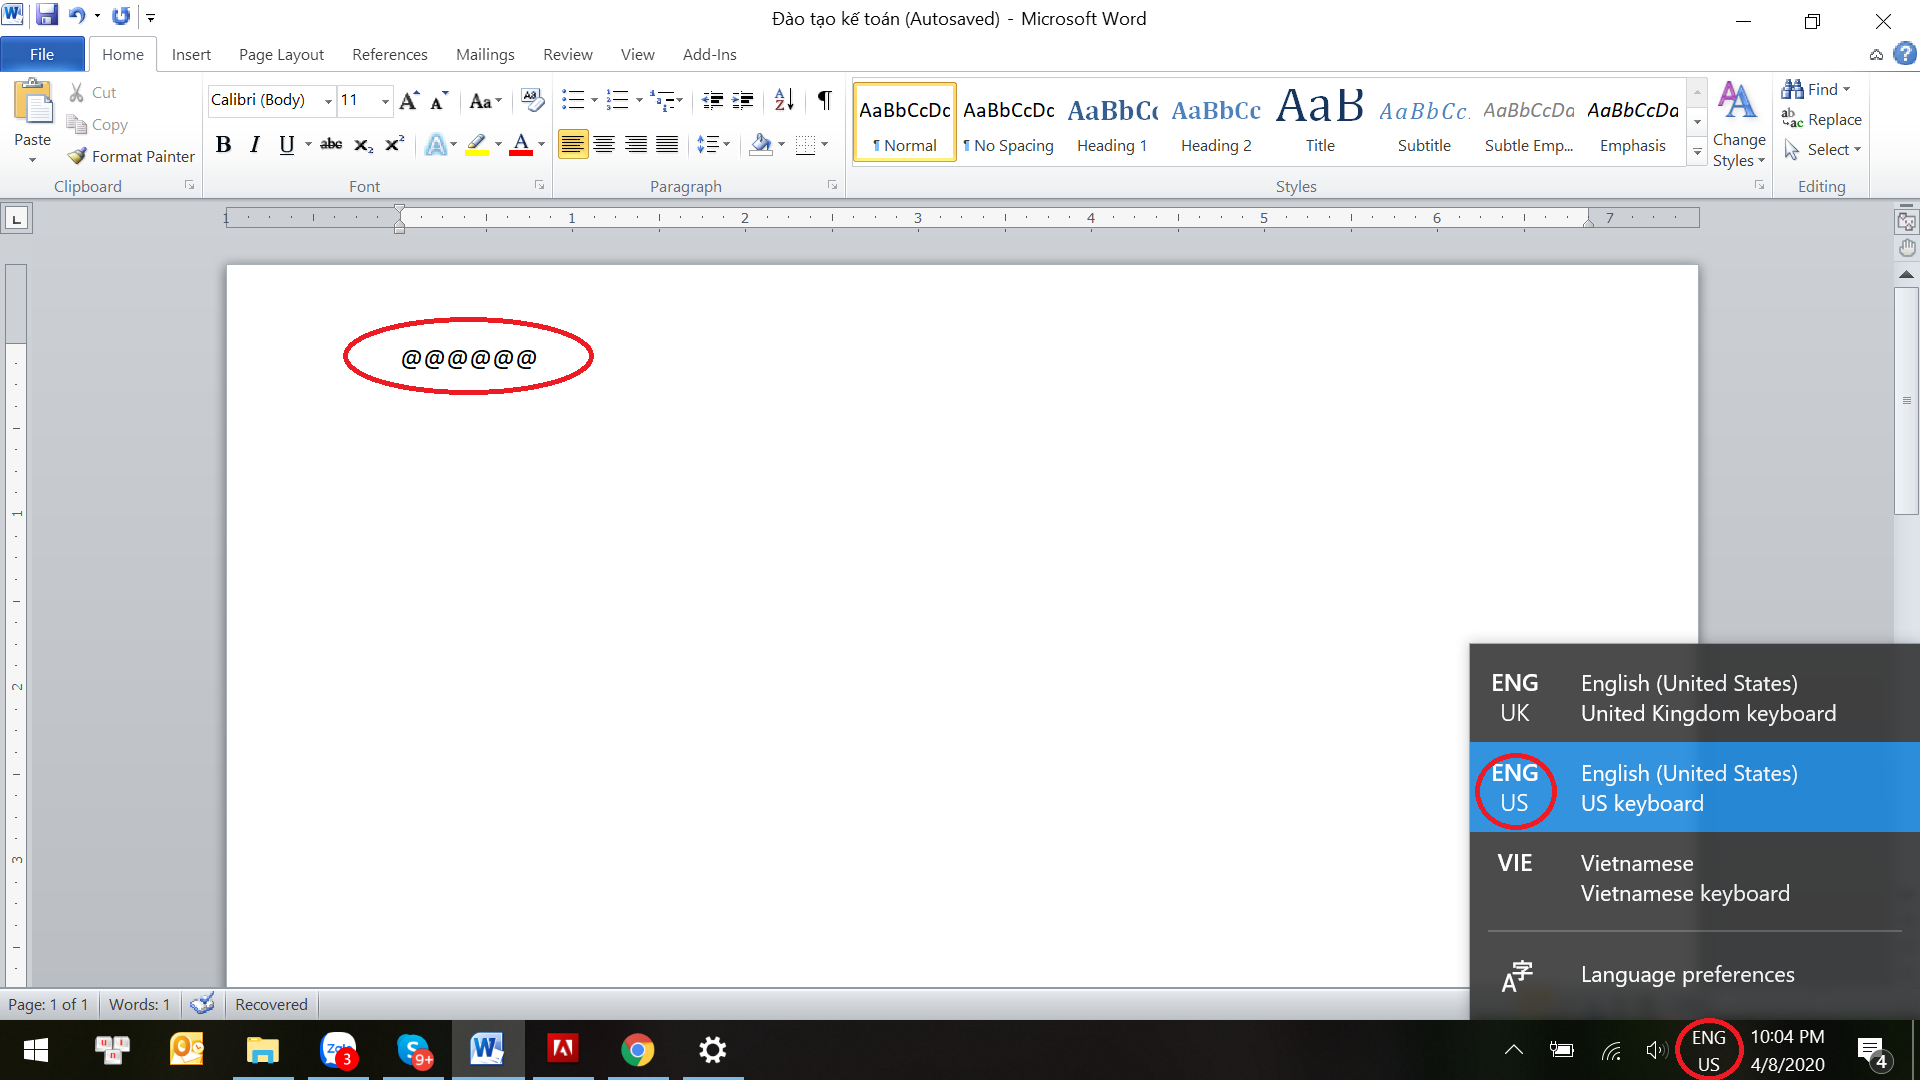Click the Superscript icon

point(395,145)
